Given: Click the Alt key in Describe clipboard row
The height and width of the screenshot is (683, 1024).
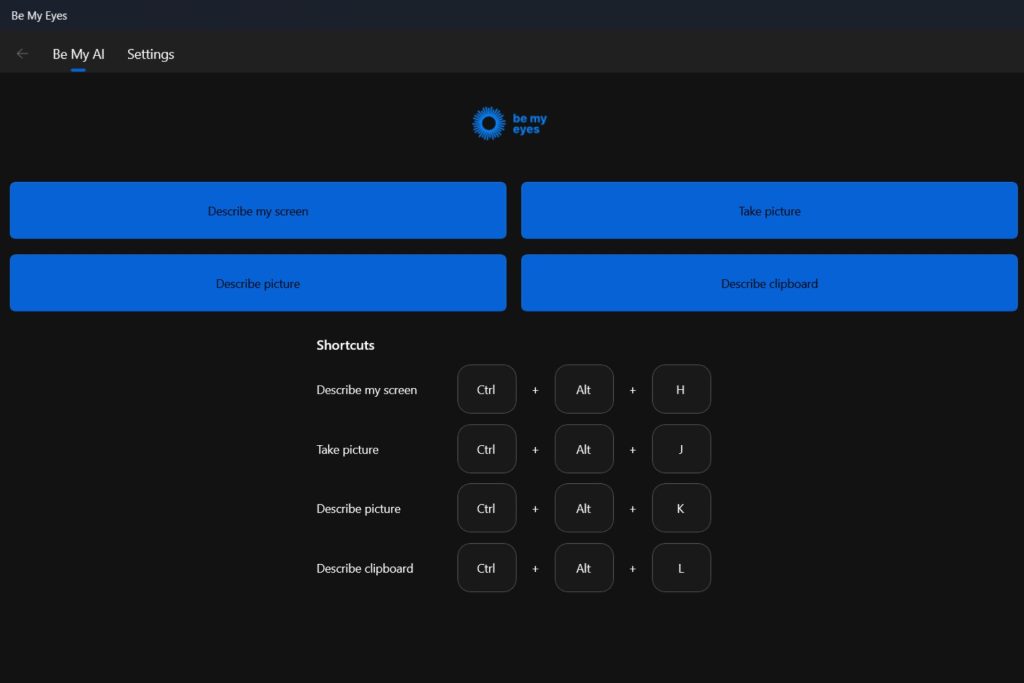Looking at the screenshot, I should point(584,567).
